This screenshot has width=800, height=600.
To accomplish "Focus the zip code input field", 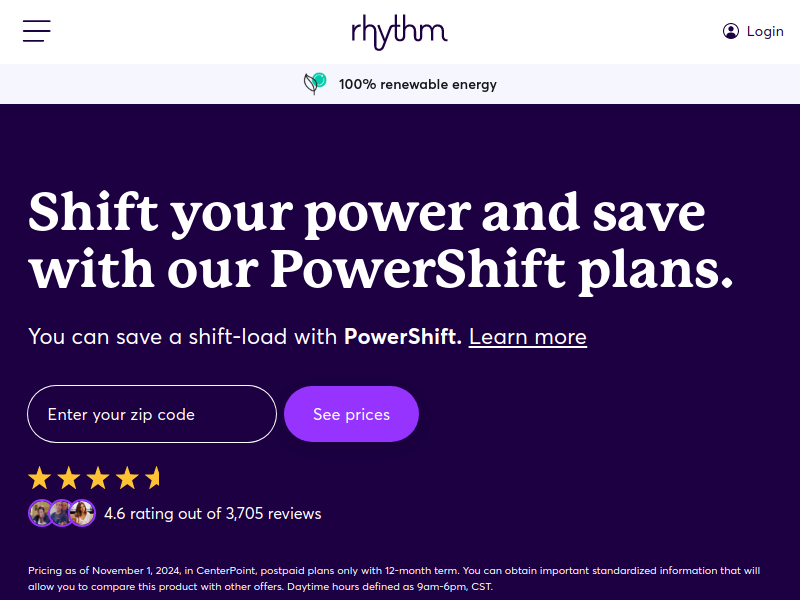I will pyautogui.click(x=152, y=414).
